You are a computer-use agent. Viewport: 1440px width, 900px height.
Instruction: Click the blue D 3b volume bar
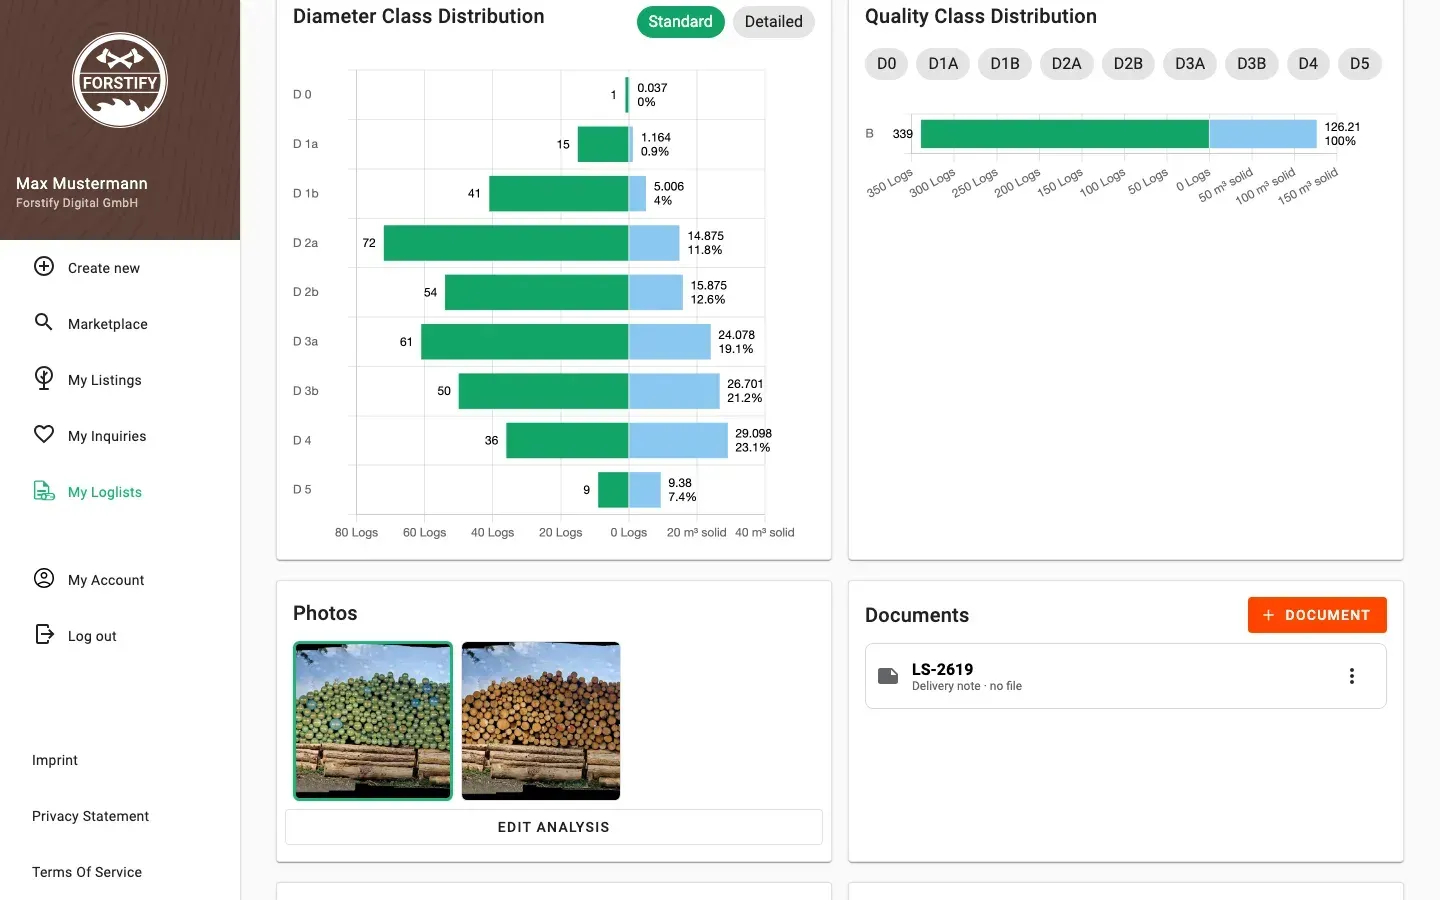(674, 391)
